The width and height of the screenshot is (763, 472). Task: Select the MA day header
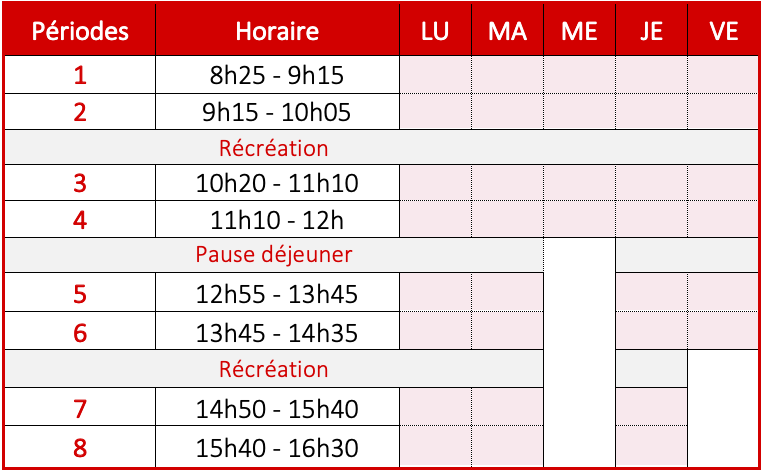(x=507, y=30)
